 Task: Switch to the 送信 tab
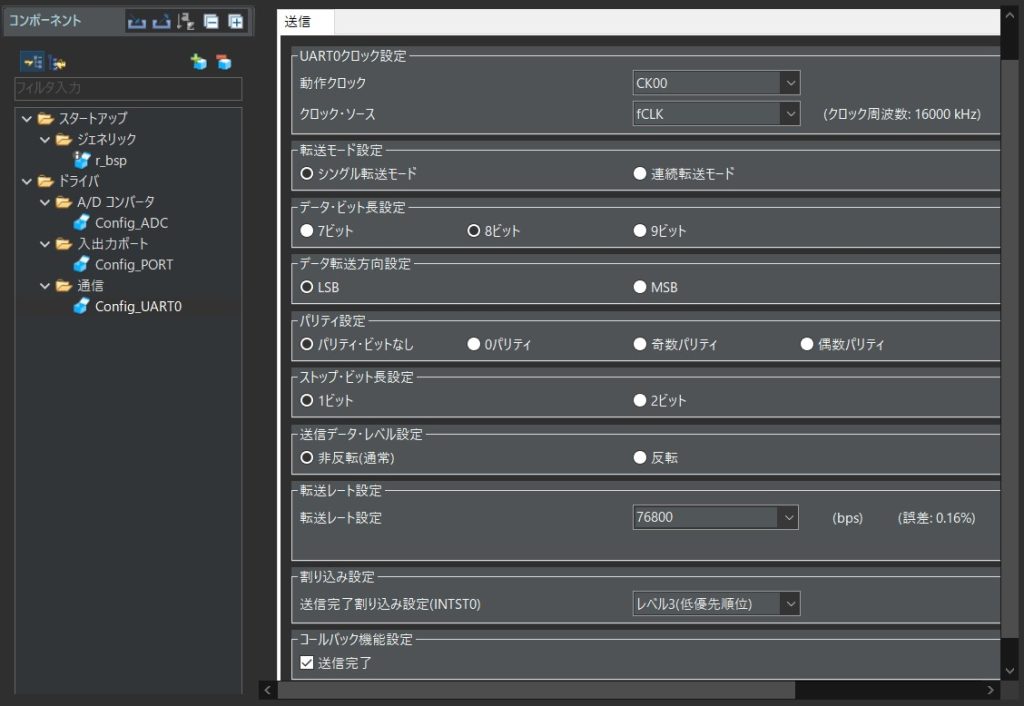click(x=304, y=22)
